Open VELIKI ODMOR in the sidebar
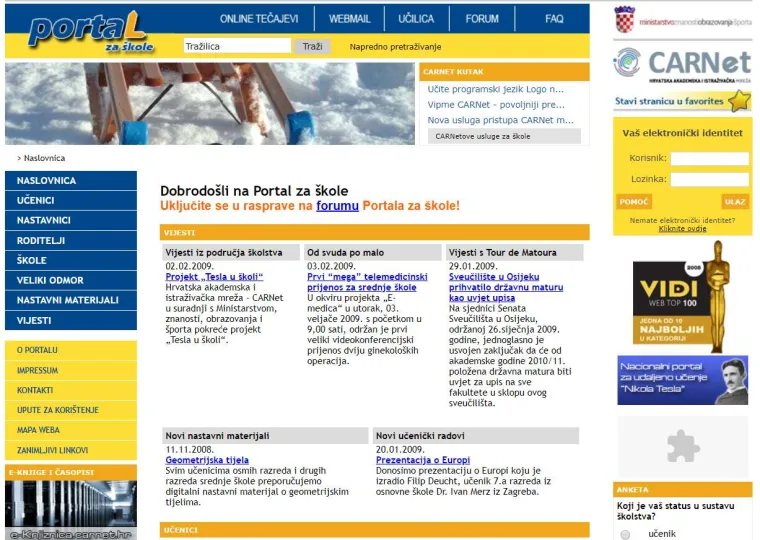760x540 pixels. point(71,280)
